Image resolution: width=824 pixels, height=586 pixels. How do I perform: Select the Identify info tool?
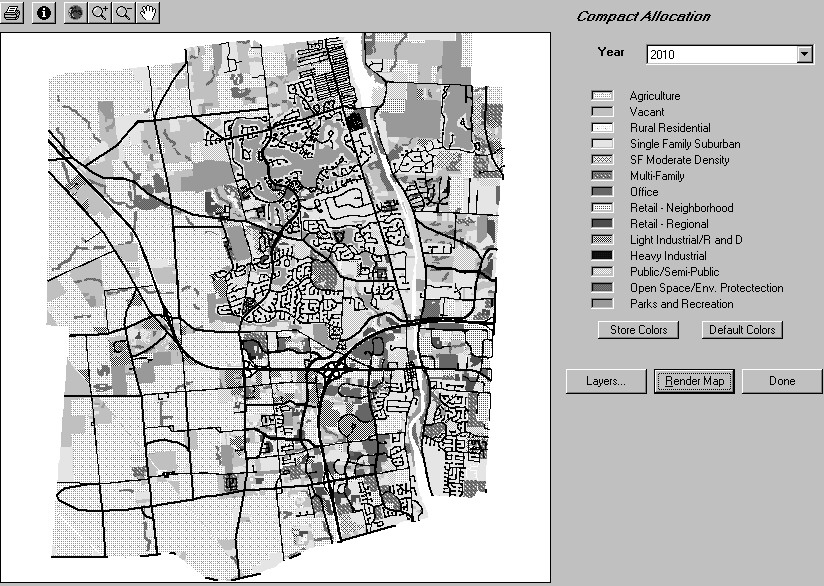pos(44,12)
